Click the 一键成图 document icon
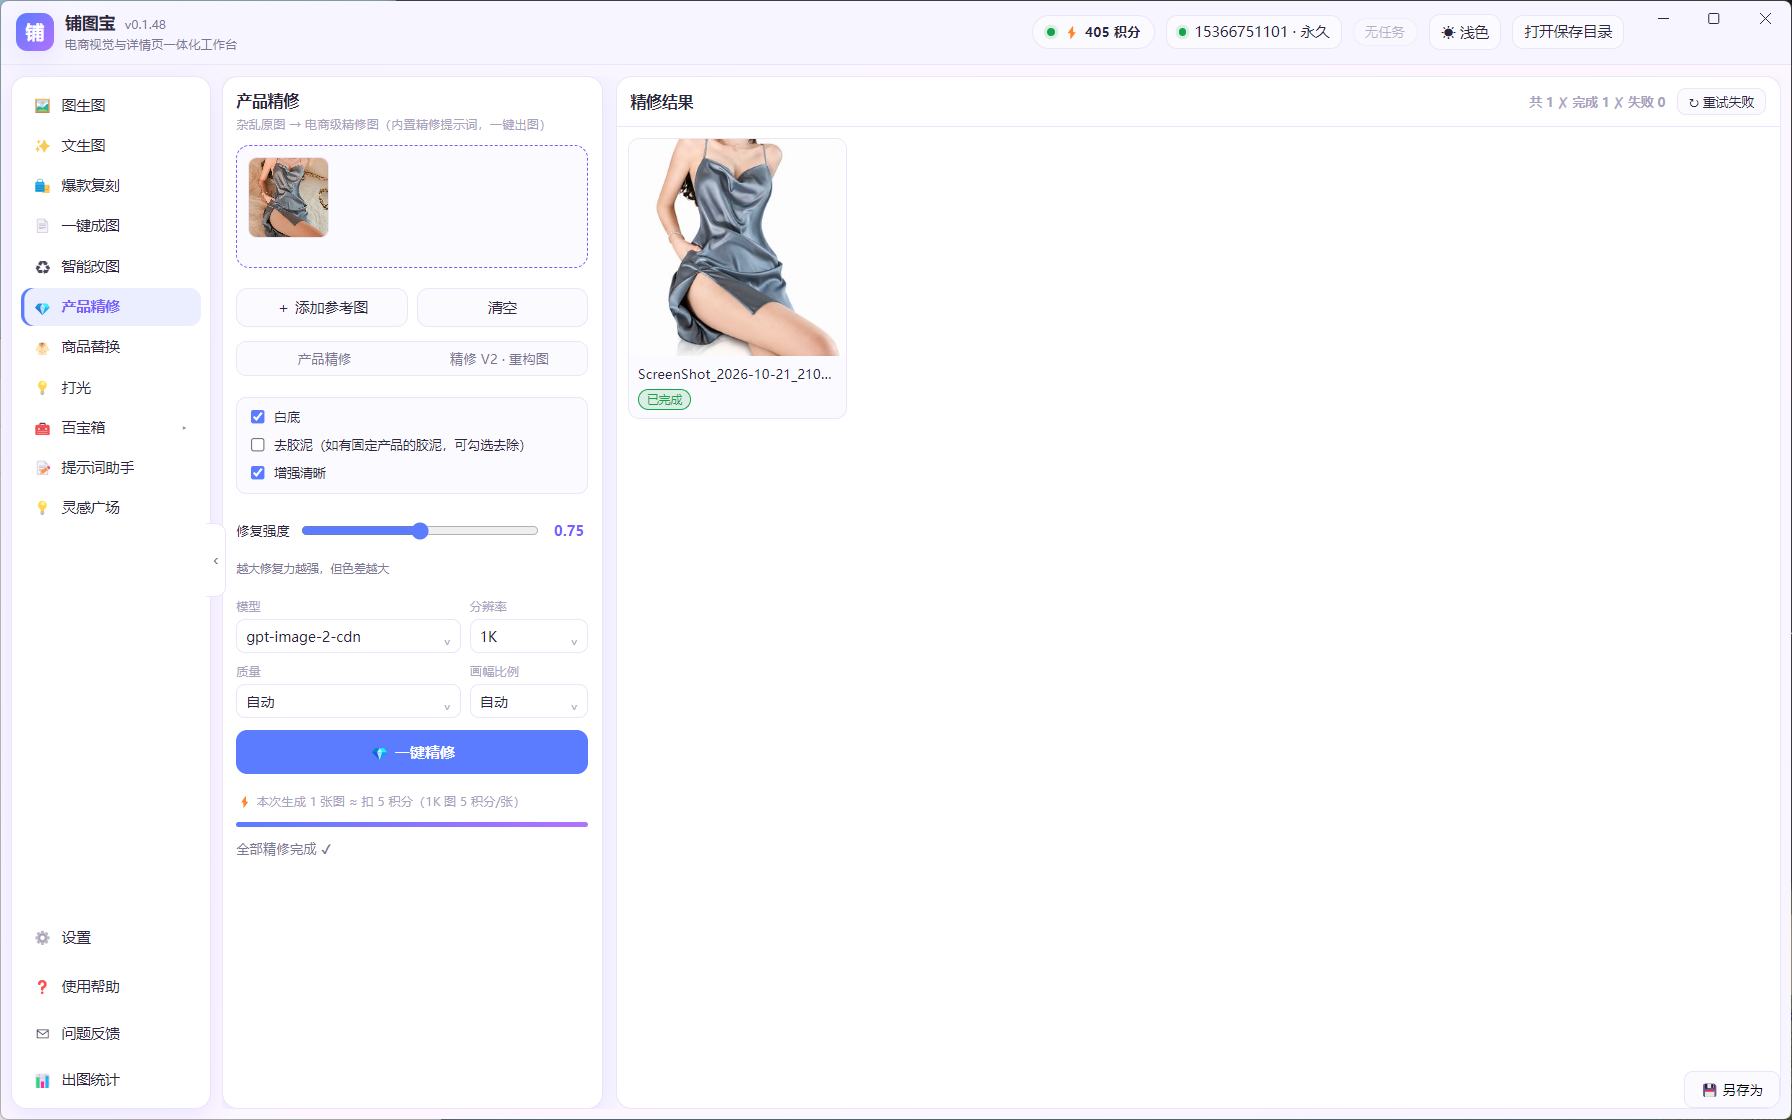Image resolution: width=1792 pixels, height=1120 pixels. coord(42,226)
